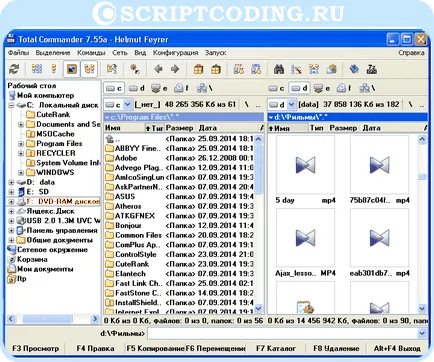Open the right panel drive d dropdown
Screen dimensions: 434x362
tap(291, 105)
